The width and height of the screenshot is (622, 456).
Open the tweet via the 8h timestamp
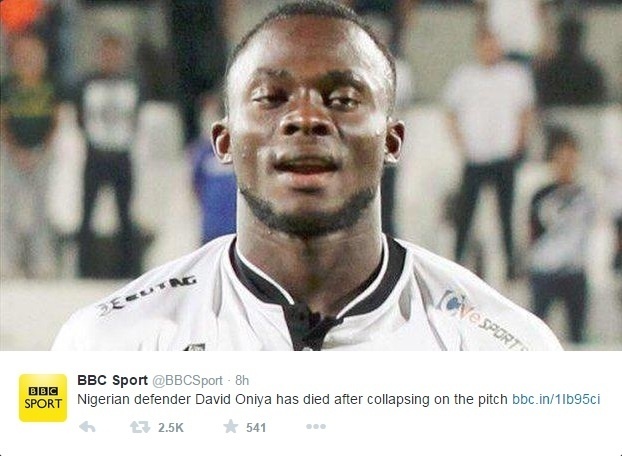[242, 381]
